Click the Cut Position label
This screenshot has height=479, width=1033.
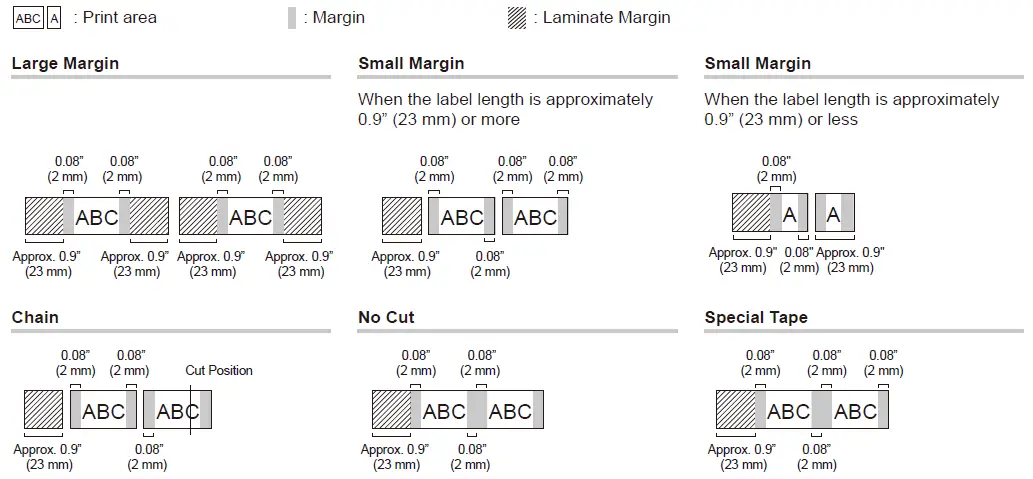pos(219,370)
